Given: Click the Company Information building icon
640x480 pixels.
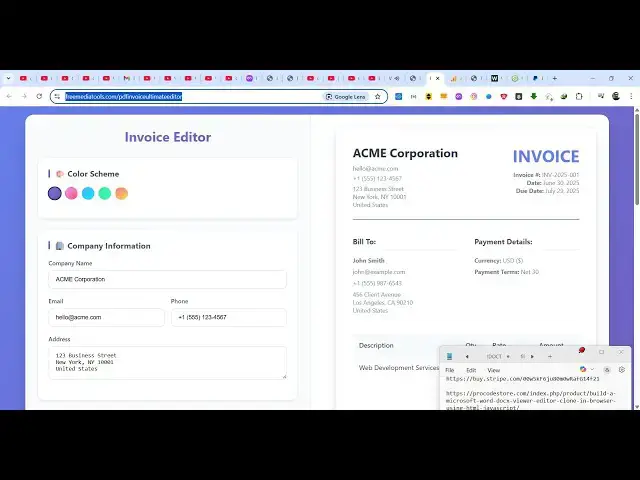Looking at the screenshot, I should pyautogui.click(x=60, y=246).
